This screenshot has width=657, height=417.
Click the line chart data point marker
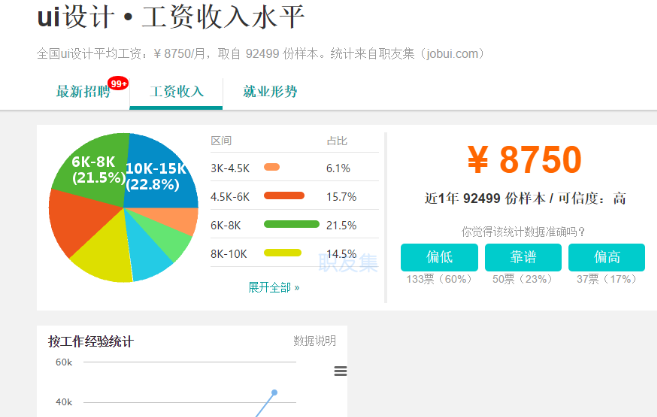[x=274, y=393]
